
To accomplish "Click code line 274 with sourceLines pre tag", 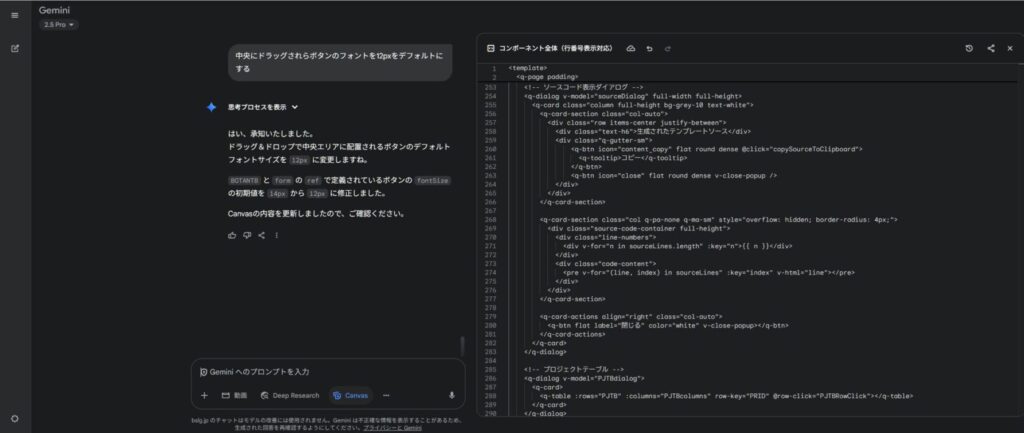I will [x=709, y=272].
